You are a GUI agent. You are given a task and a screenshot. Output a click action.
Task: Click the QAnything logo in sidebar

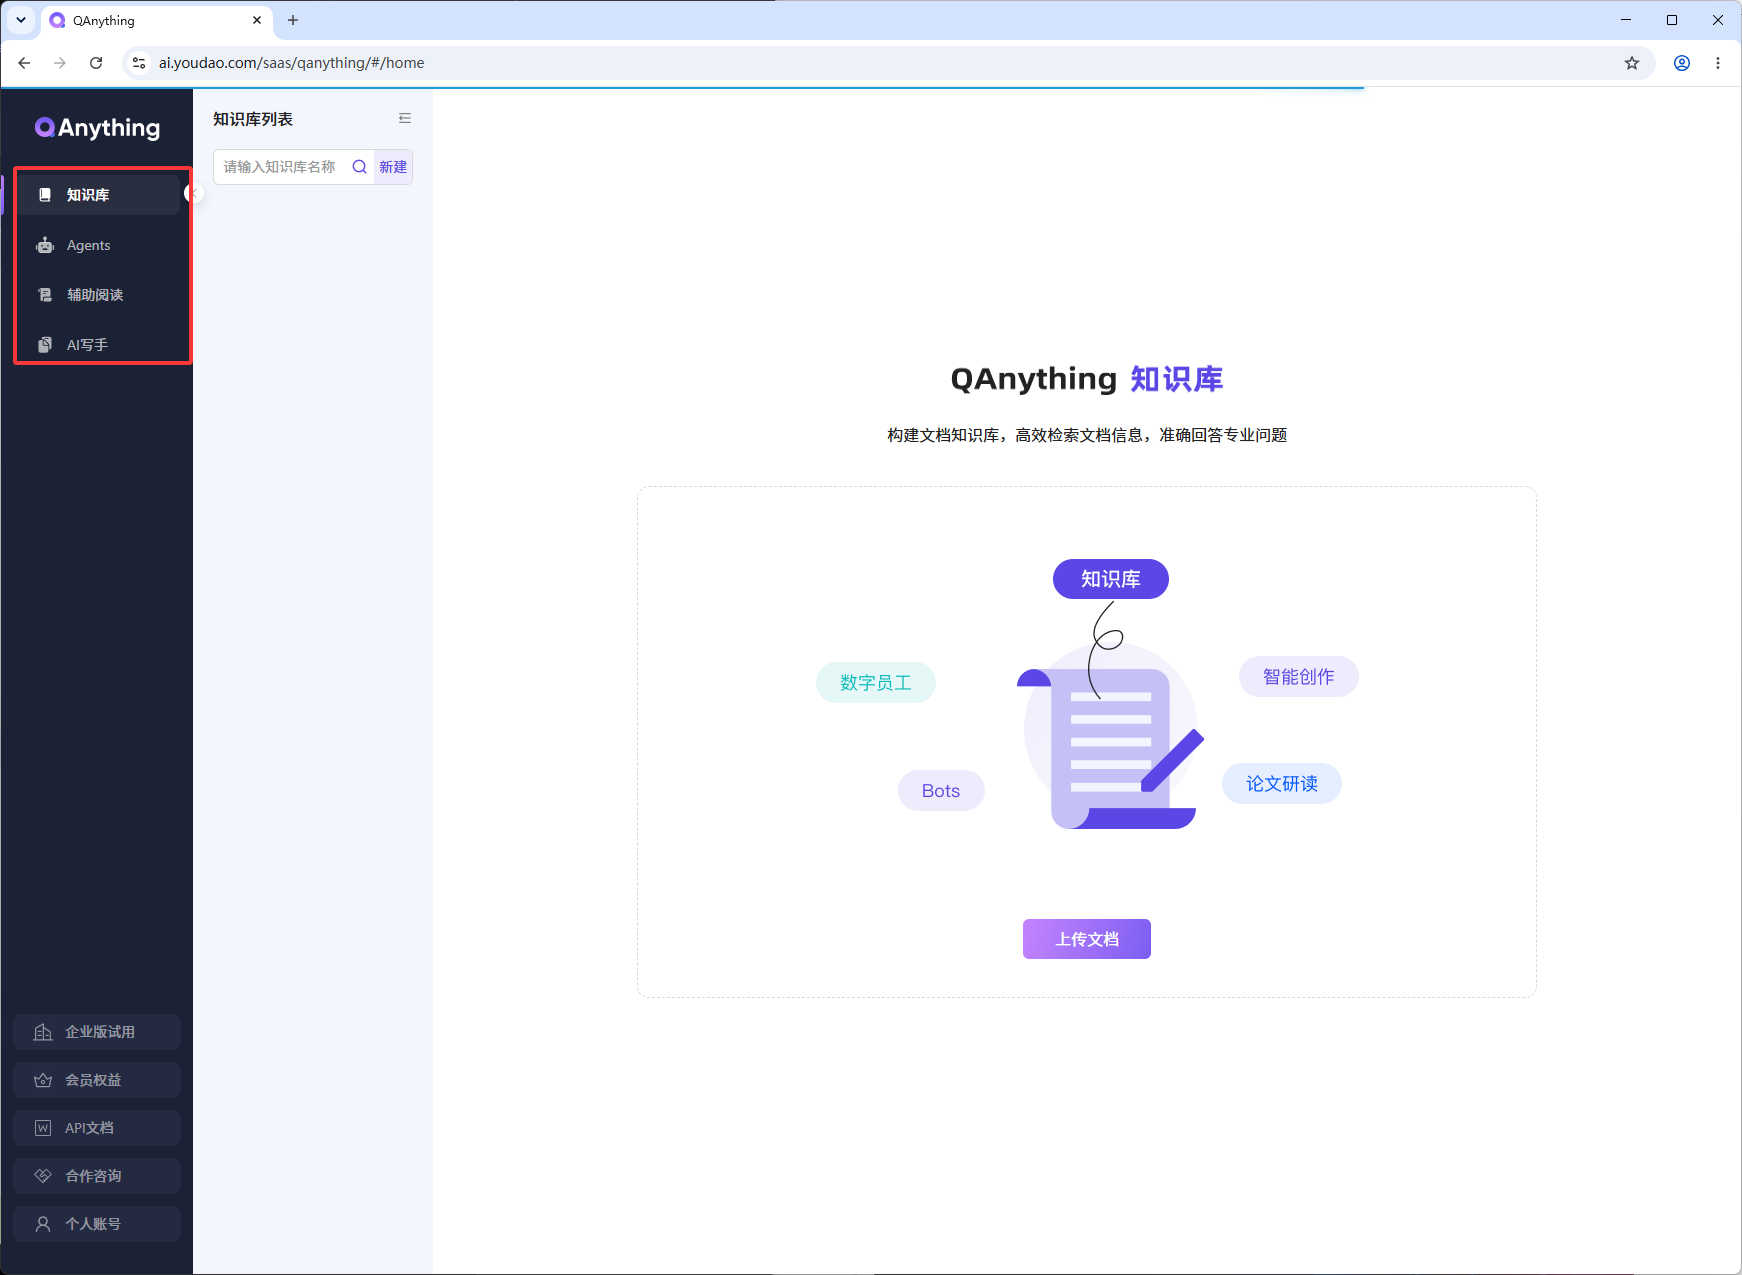click(x=97, y=128)
